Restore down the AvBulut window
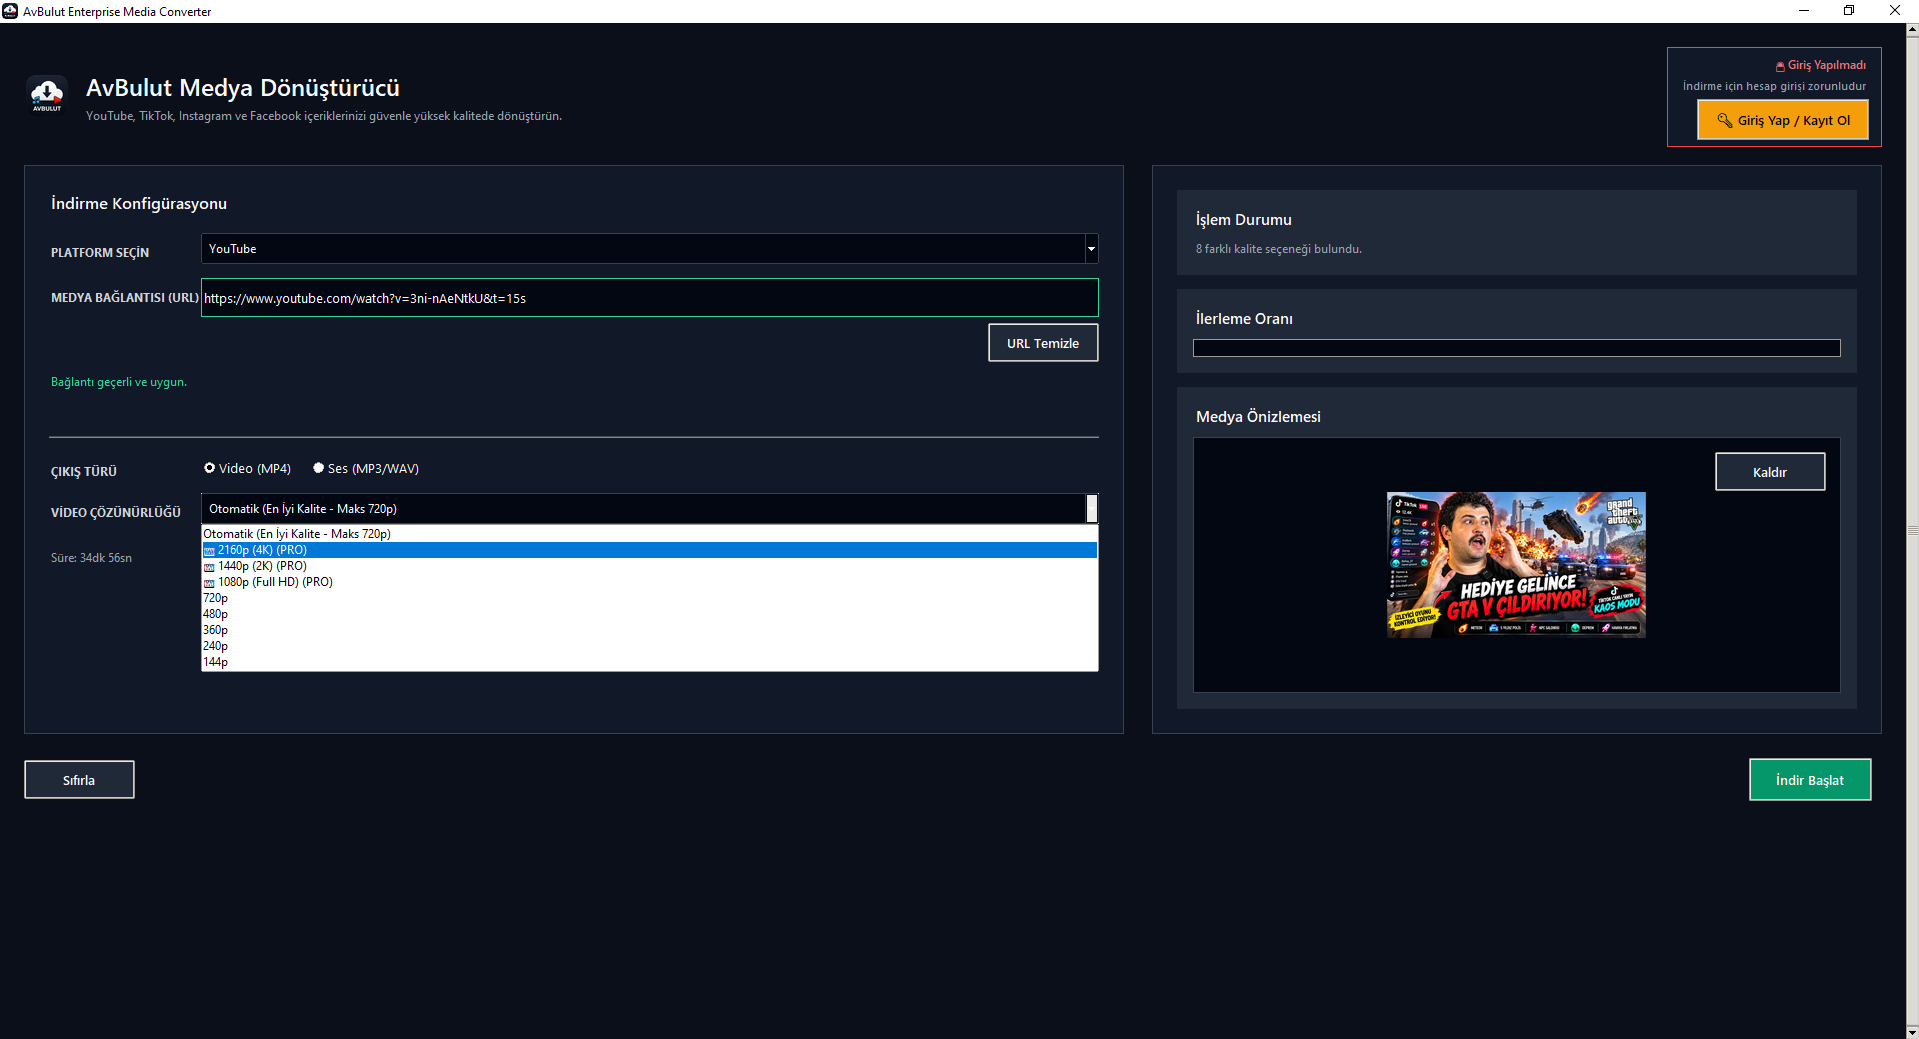This screenshot has width=1919, height=1039. click(x=1849, y=11)
